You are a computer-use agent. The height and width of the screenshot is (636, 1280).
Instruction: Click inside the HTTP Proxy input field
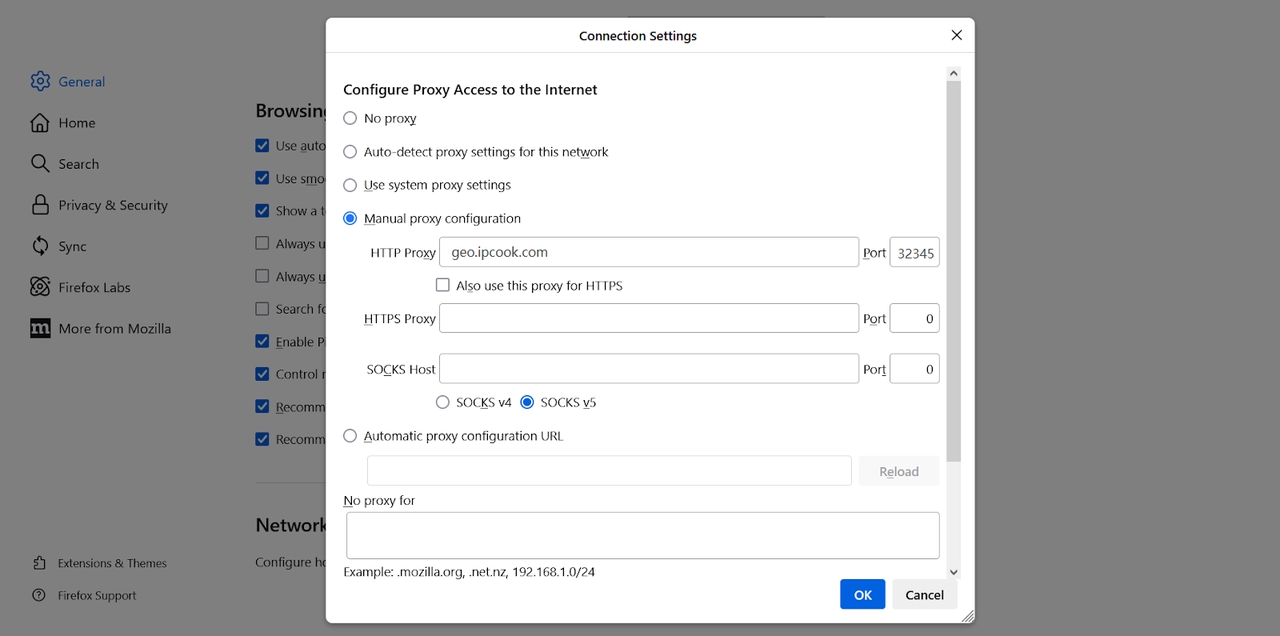point(648,251)
